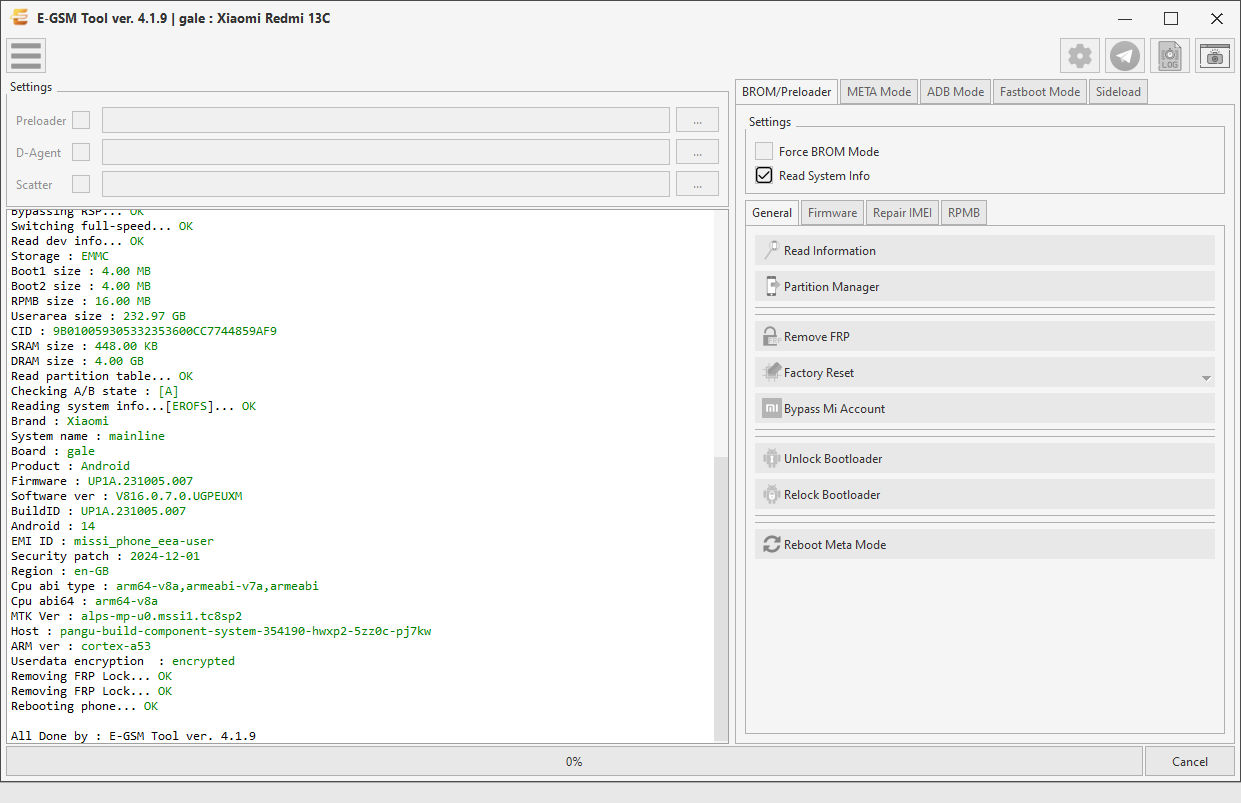Click the Host pangu-build line
The image size is (1241, 803).
pyautogui.click(x=221, y=631)
